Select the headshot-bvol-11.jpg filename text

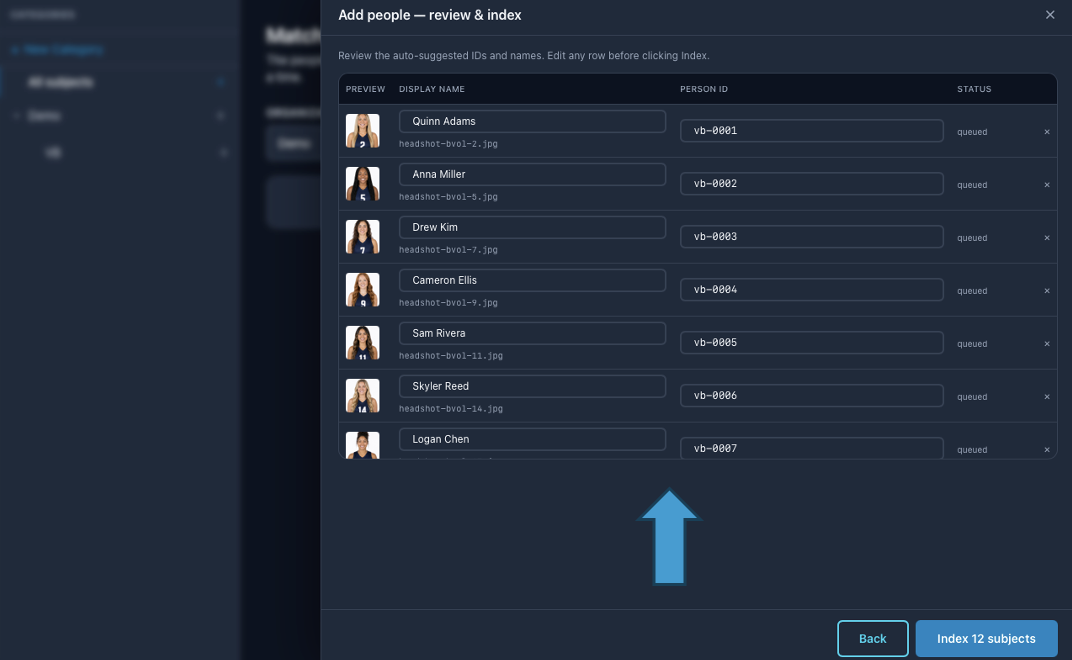click(x=451, y=356)
